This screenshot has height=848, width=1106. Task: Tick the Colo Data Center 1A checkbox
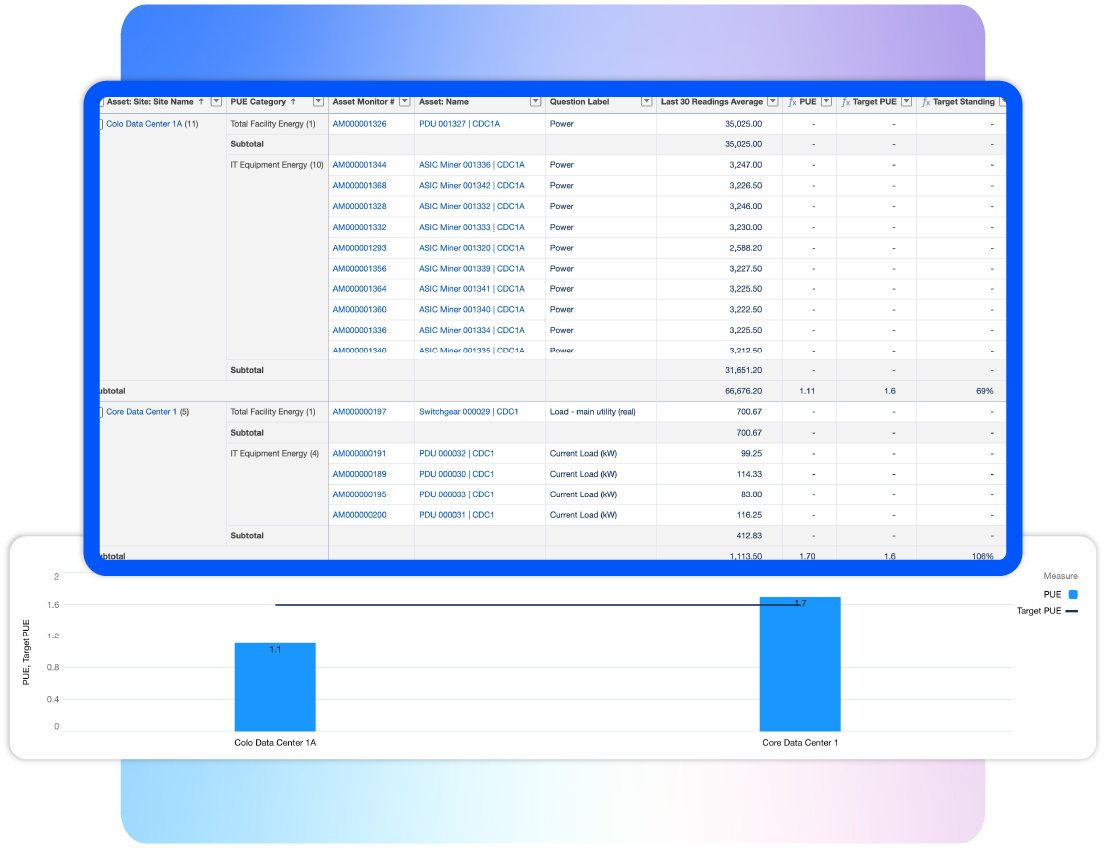coord(100,124)
